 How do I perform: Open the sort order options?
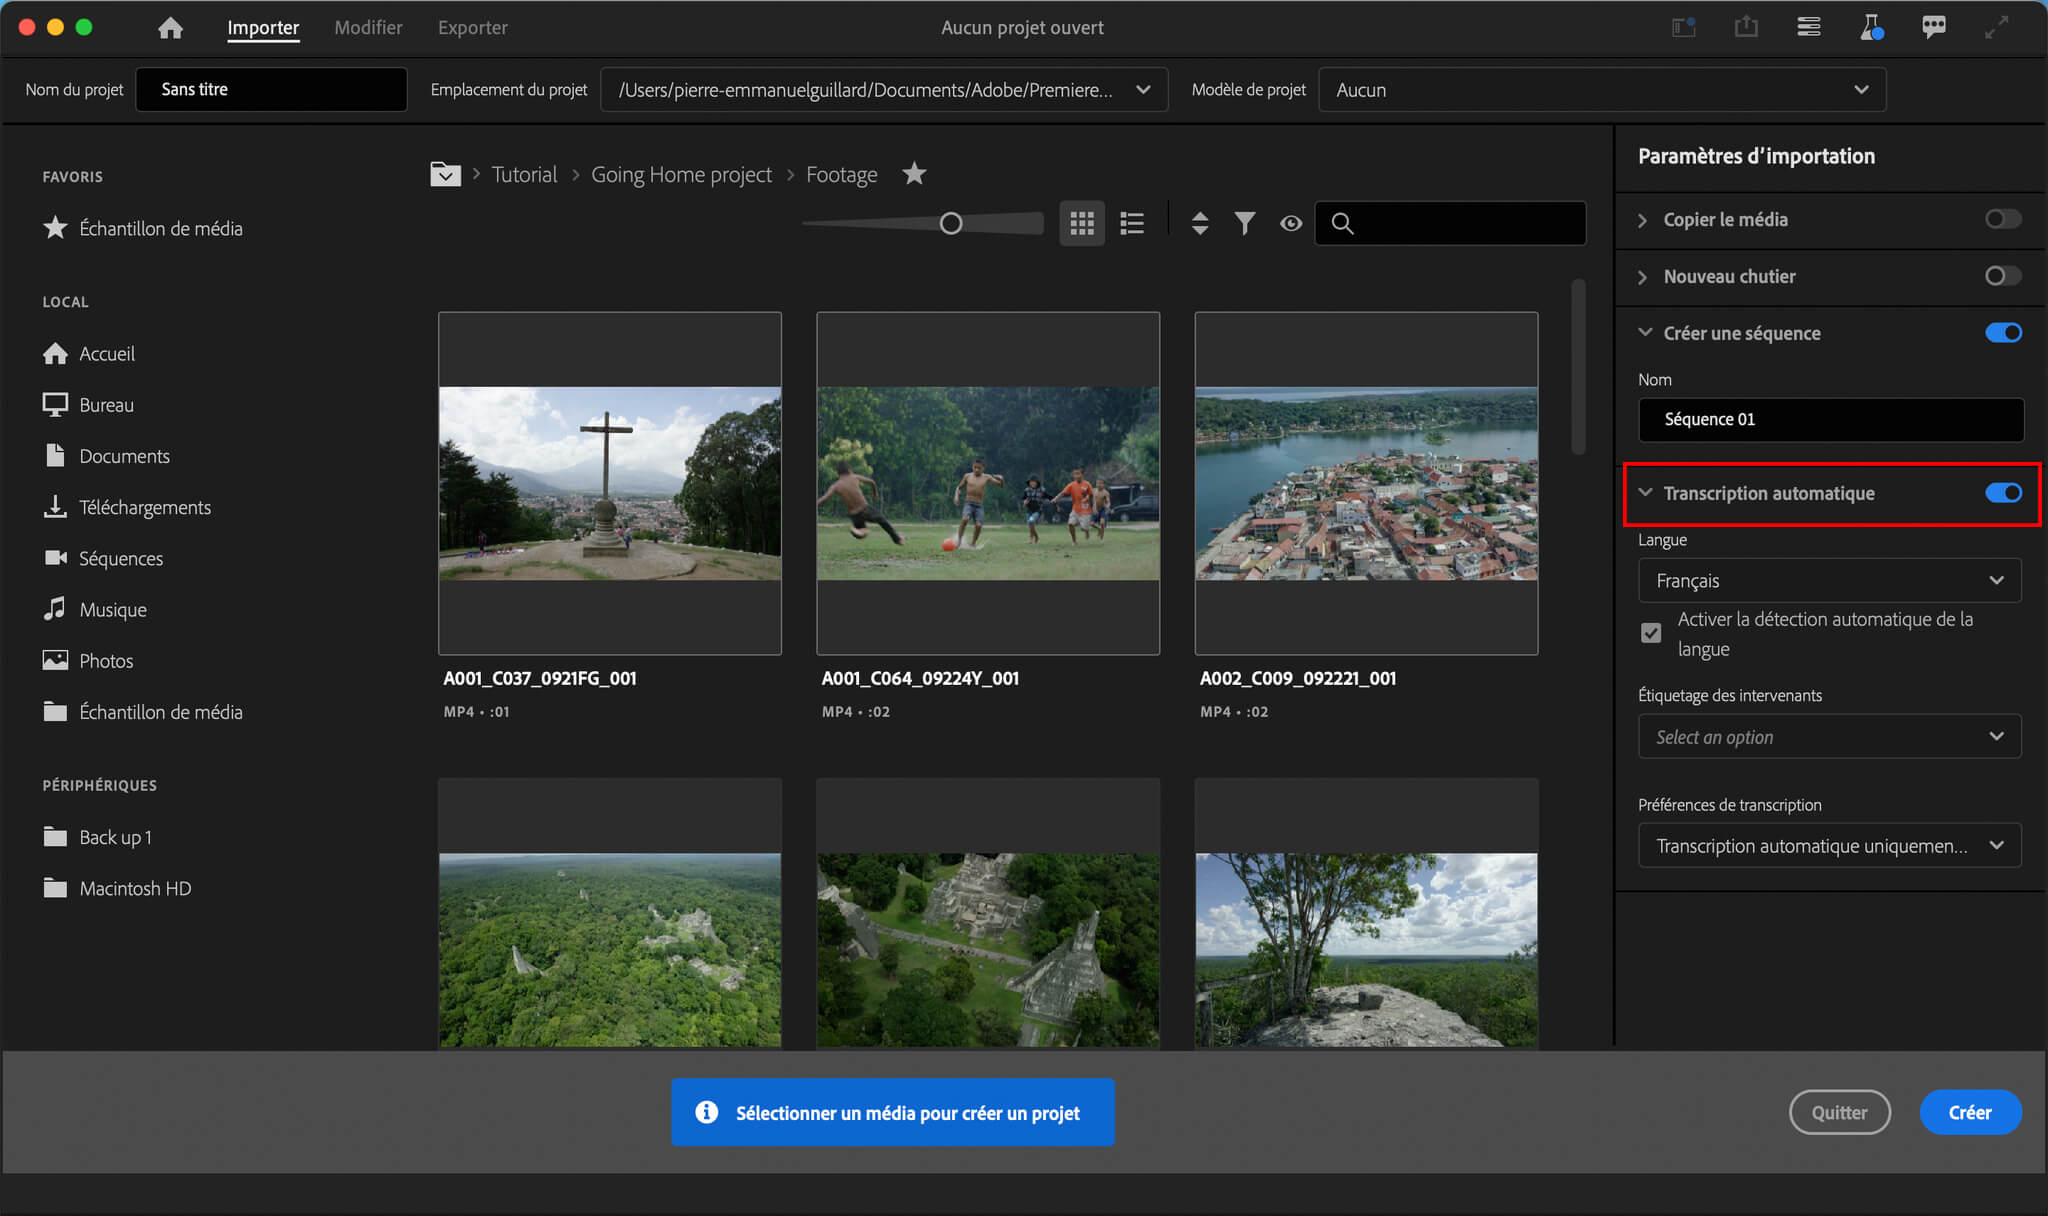click(1200, 223)
